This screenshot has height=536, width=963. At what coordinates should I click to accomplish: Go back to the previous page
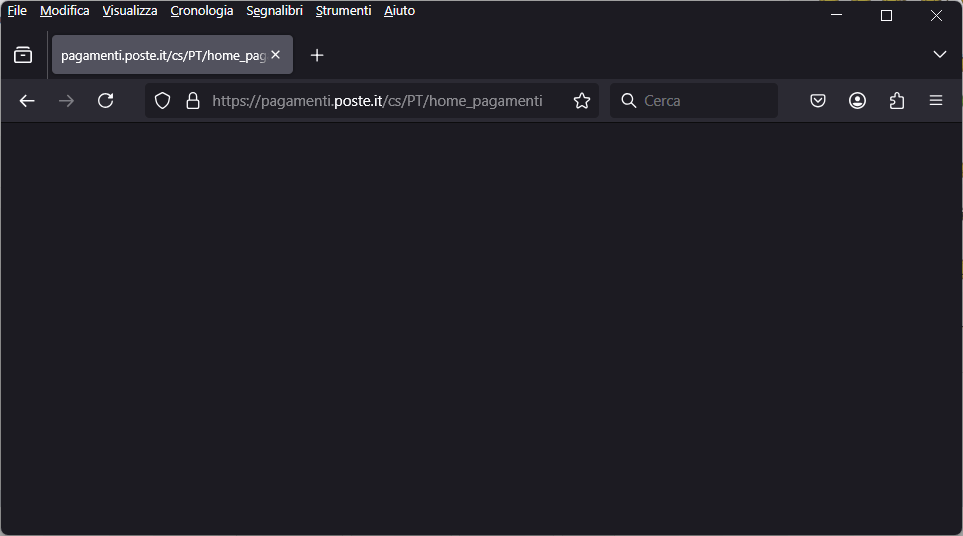pyautogui.click(x=27, y=101)
